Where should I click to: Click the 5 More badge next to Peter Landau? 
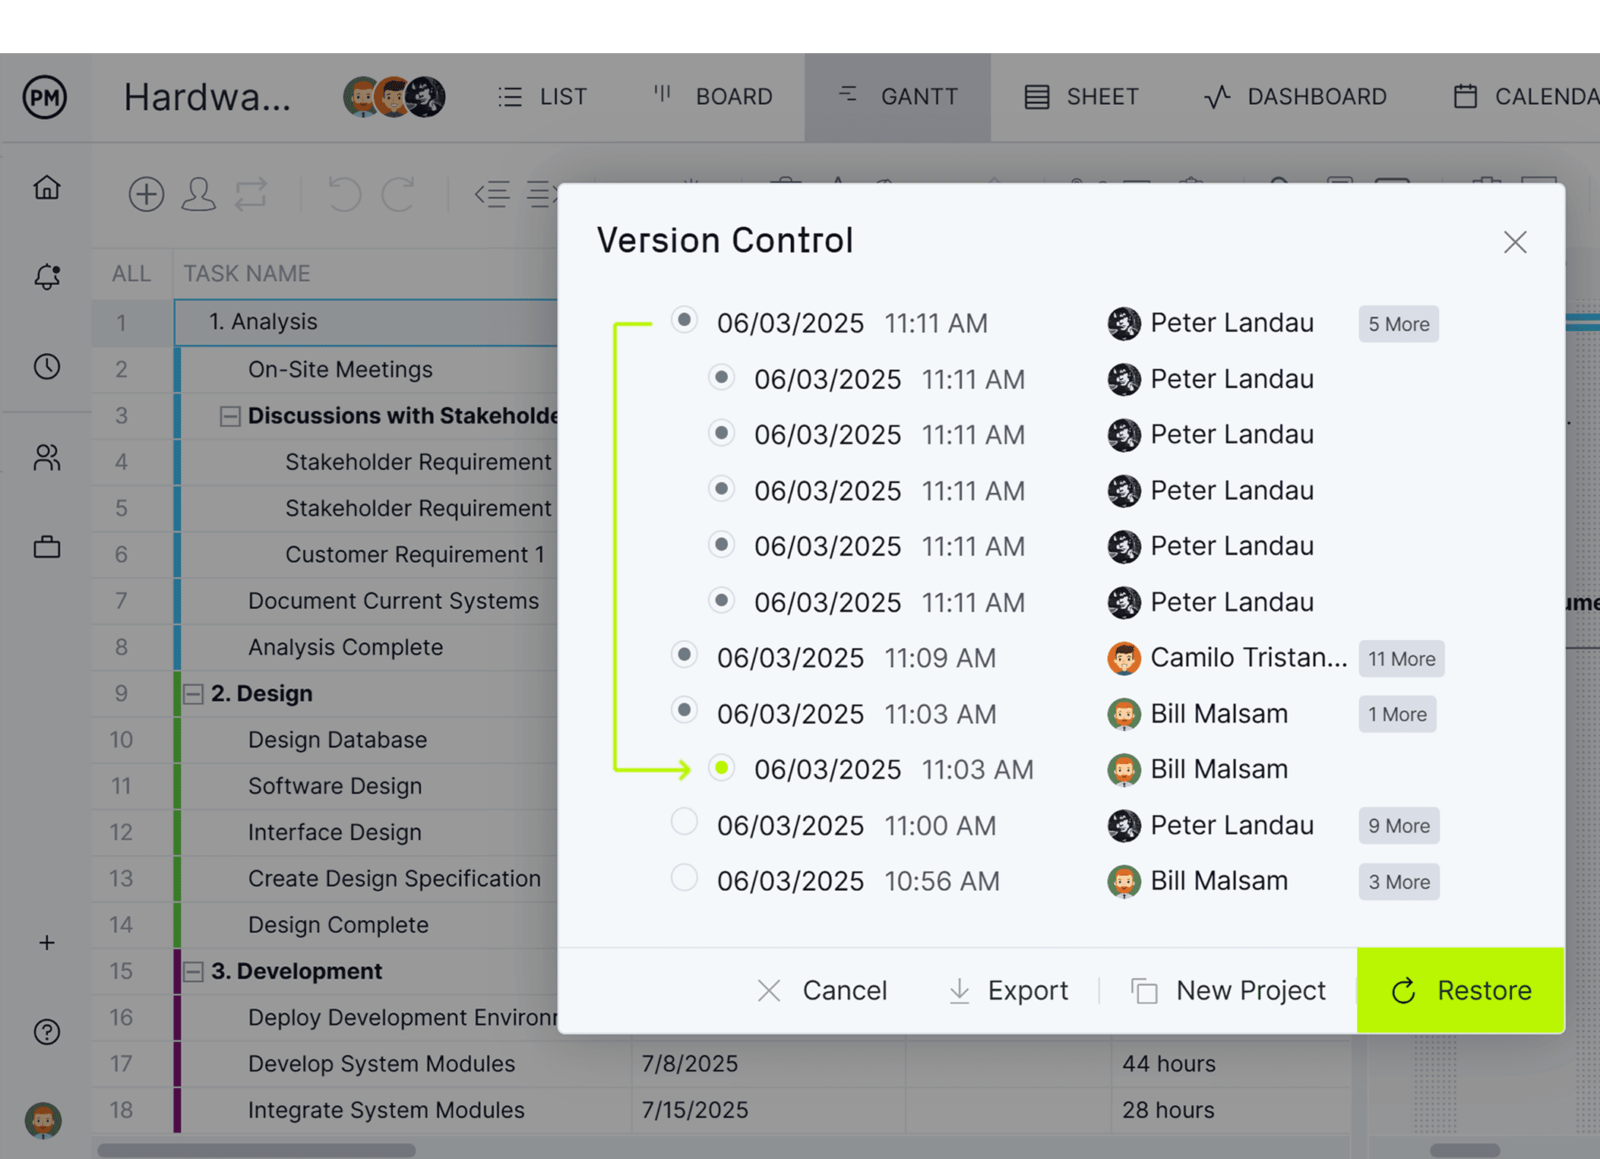[1397, 323]
